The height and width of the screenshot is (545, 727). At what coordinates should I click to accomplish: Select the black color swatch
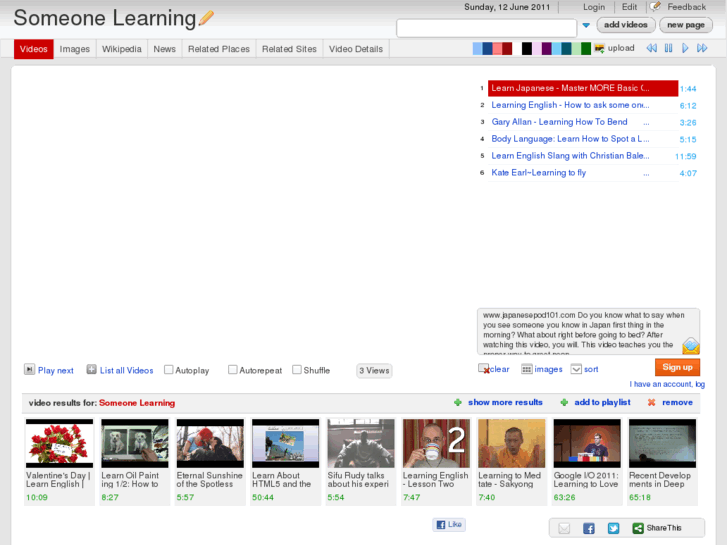(x=527, y=48)
